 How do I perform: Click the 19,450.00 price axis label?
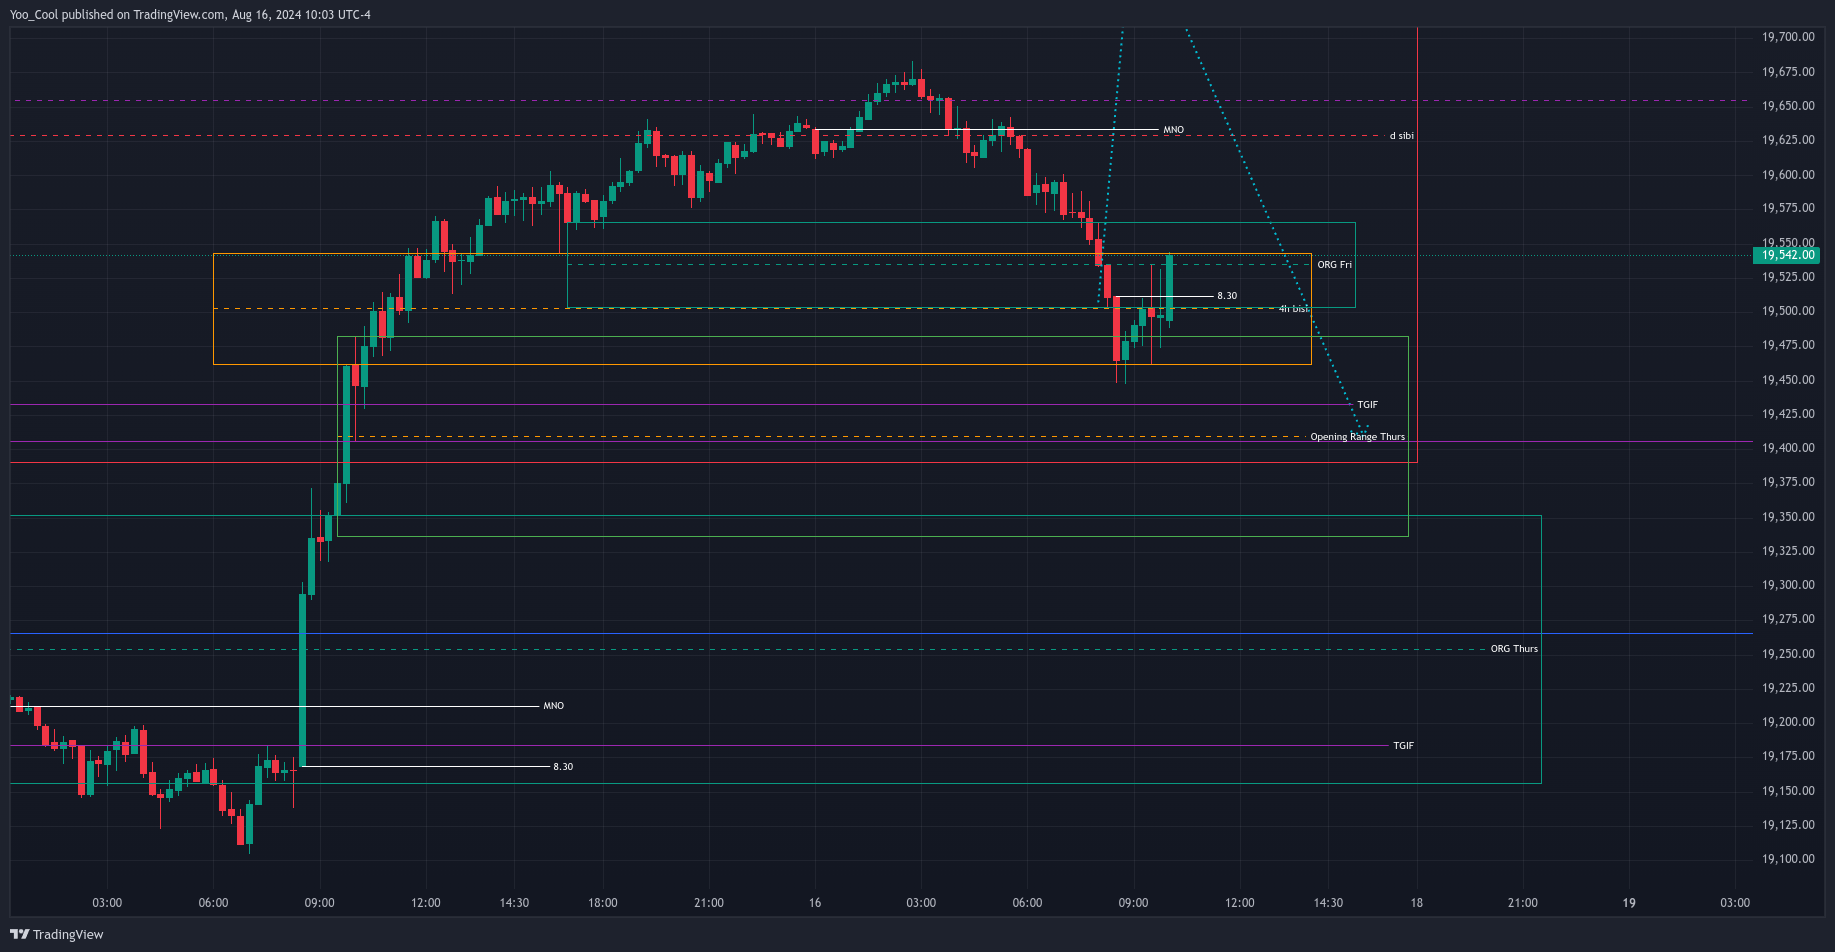click(x=1788, y=380)
